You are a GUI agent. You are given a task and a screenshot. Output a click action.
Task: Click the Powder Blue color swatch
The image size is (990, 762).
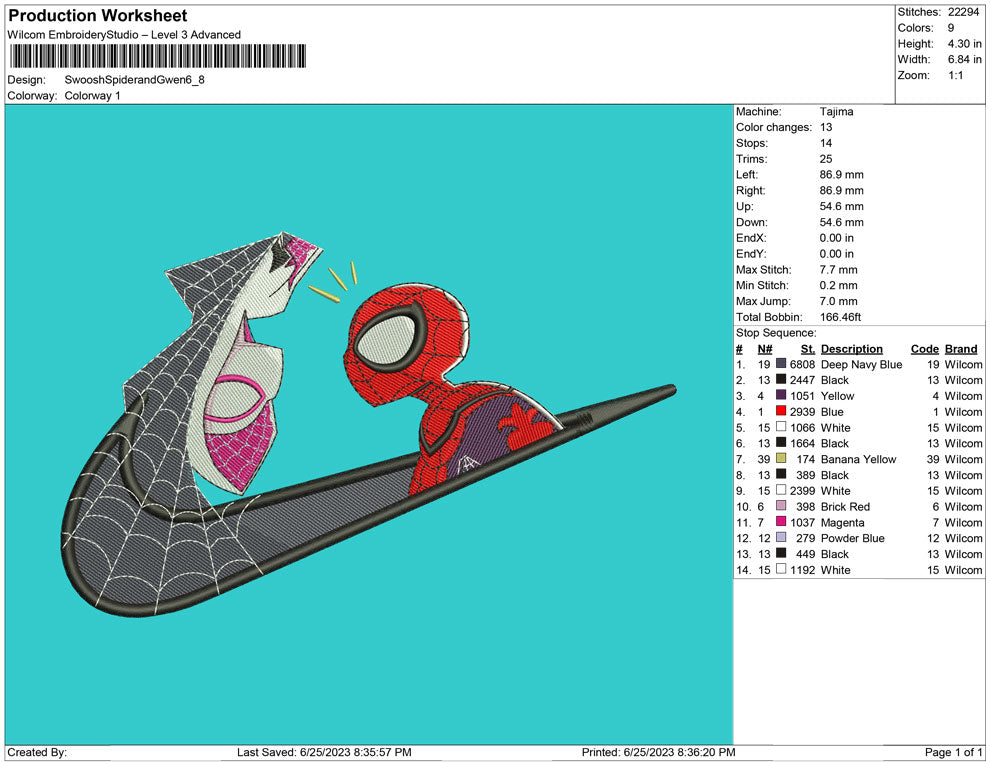click(x=781, y=538)
